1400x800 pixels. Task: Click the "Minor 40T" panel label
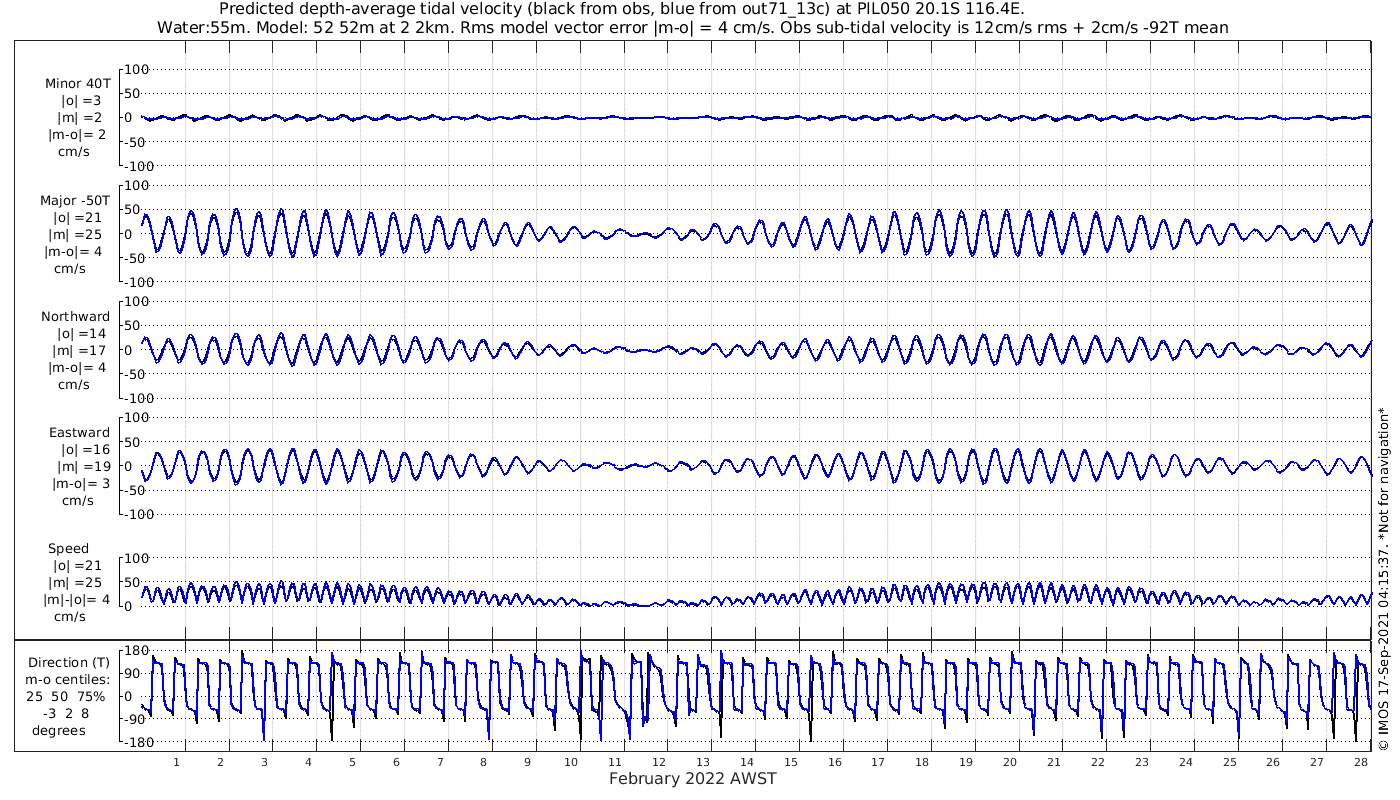78,83
